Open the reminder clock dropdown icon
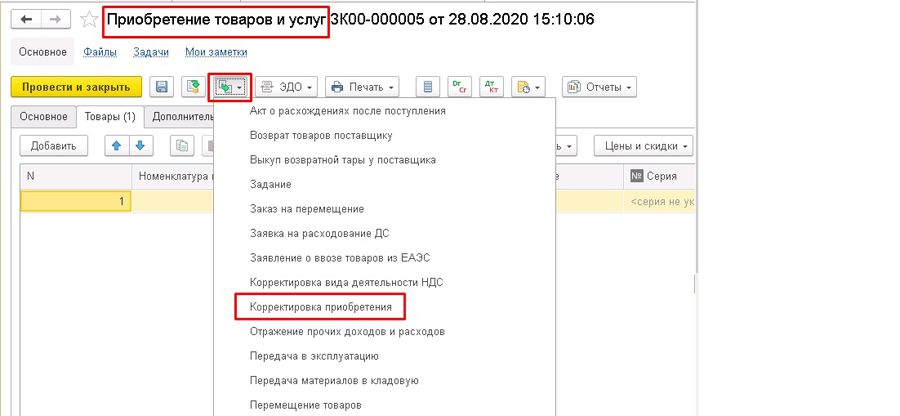The image size is (900, 416). coord(528,87)
